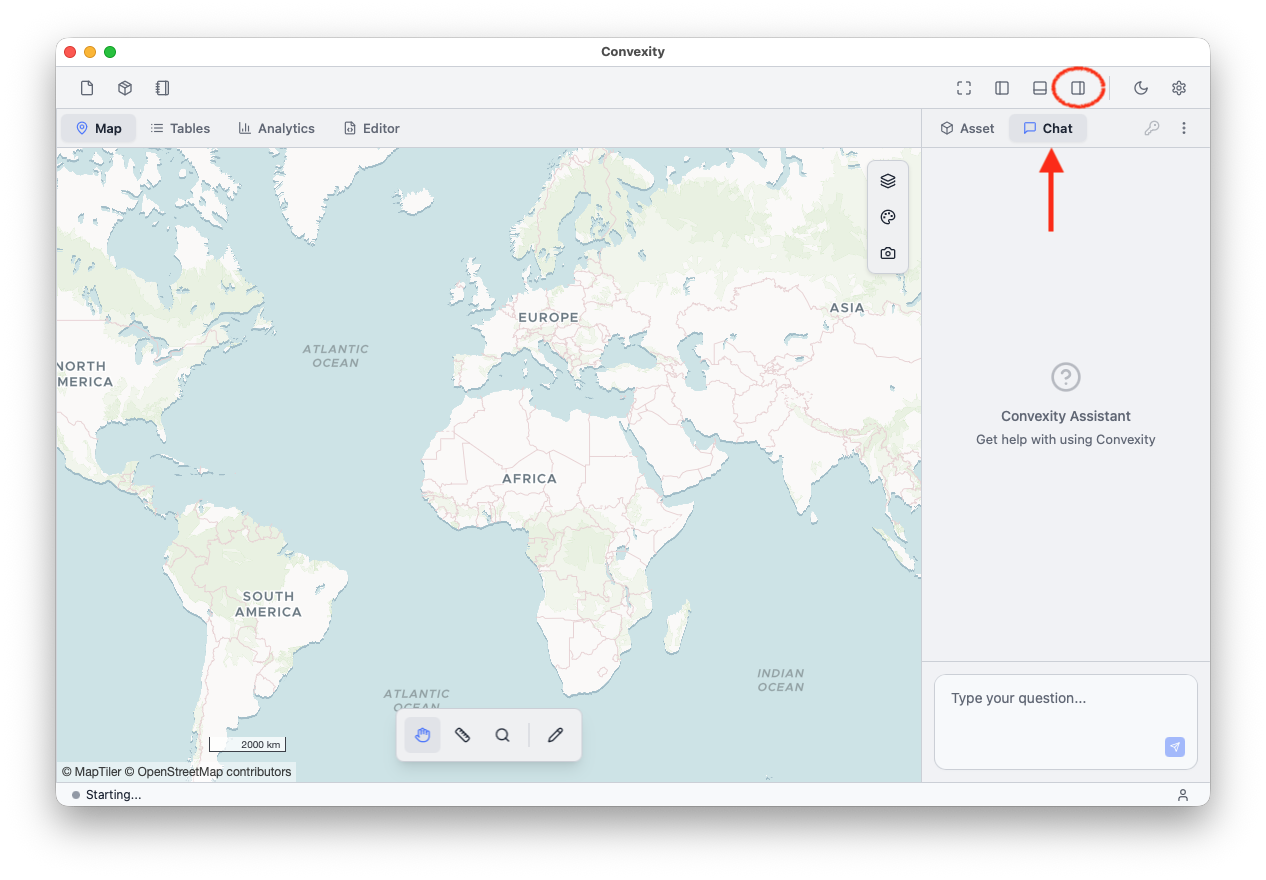
Task: Toggle the bottom panel visibility
Action: [1040, 88]
